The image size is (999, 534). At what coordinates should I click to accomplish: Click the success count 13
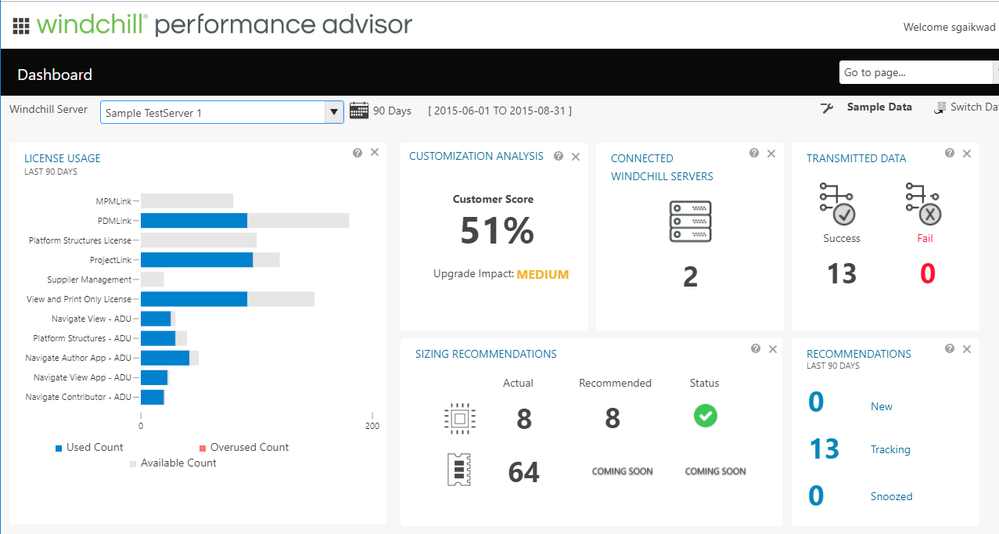click(842, 274)
